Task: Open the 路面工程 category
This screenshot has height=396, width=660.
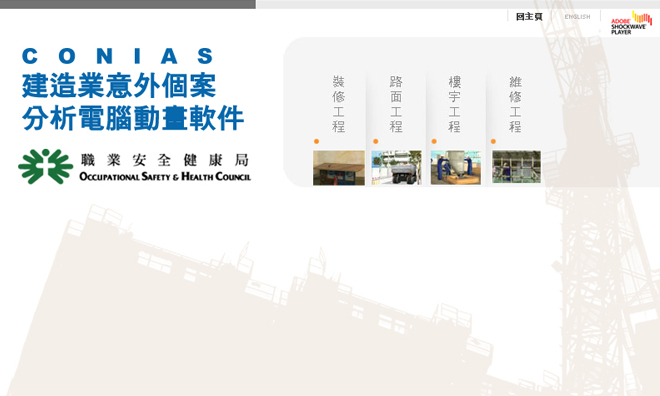Action: tap(396, 104)
